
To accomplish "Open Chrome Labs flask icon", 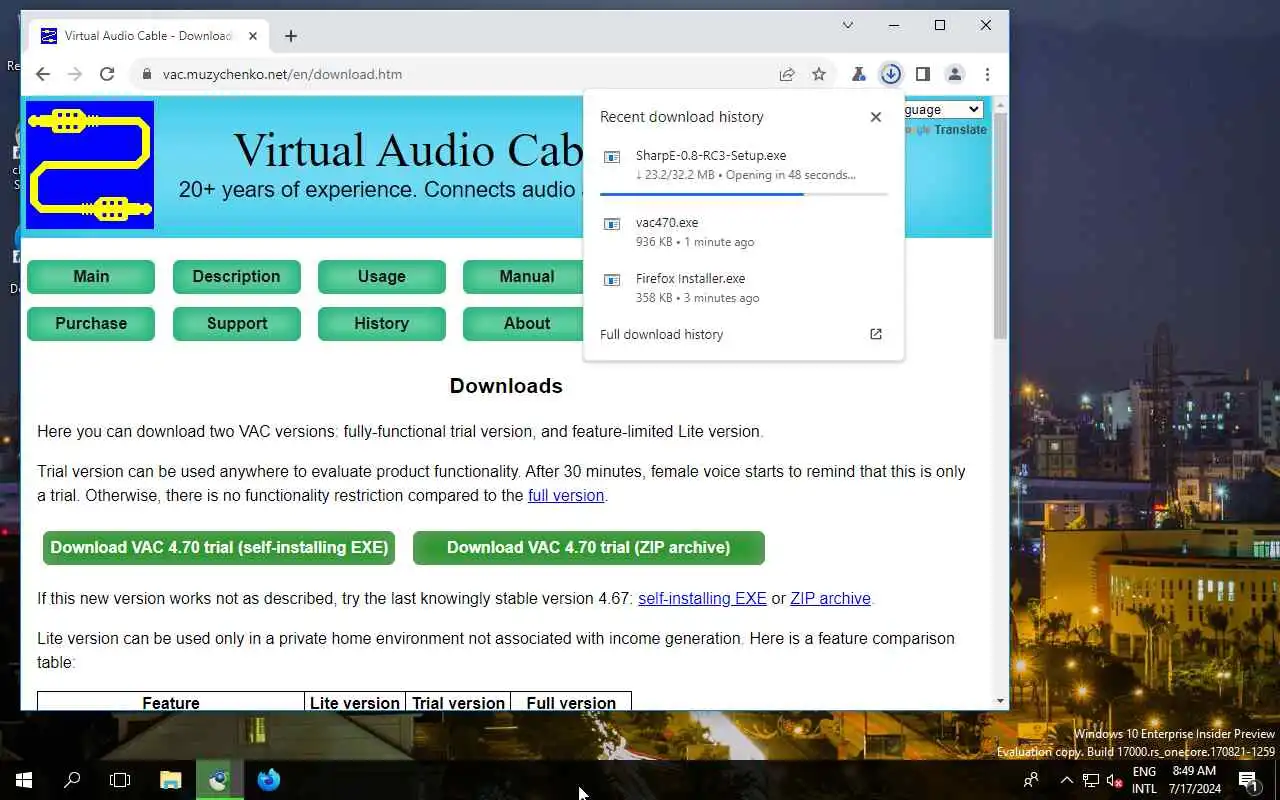I will [x=858, y=74].
